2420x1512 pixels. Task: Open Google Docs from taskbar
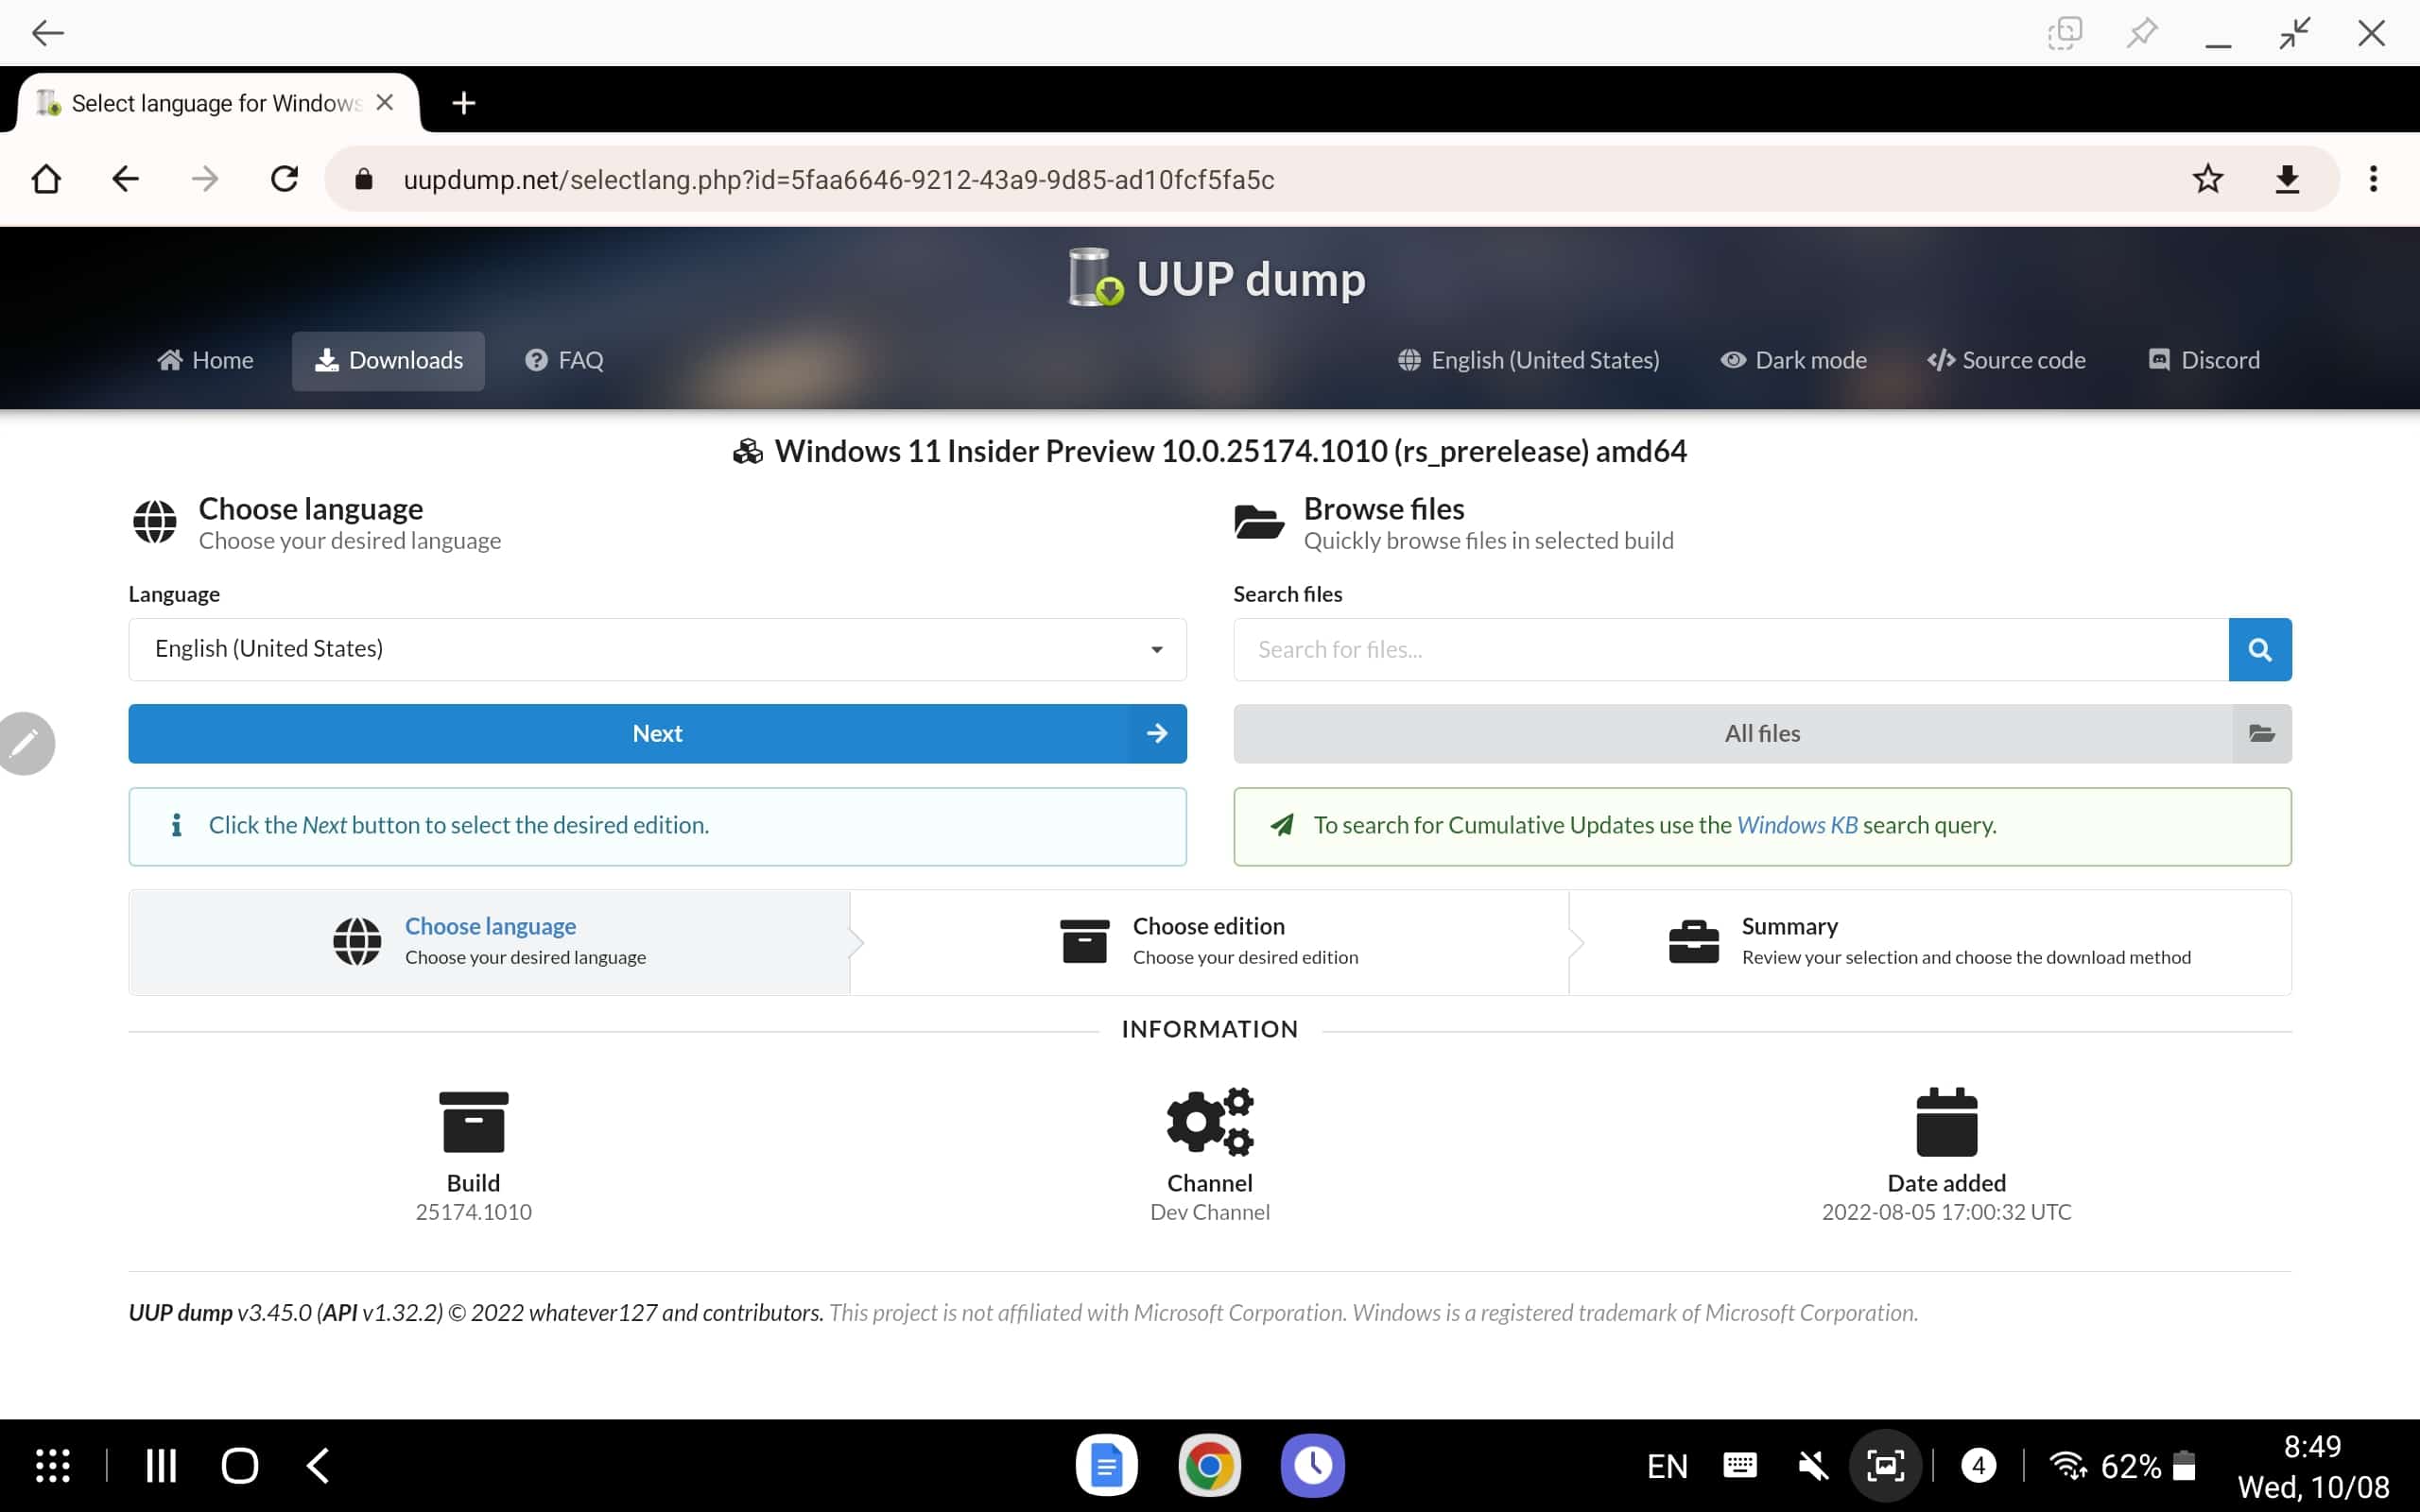pos(1106,1465)
